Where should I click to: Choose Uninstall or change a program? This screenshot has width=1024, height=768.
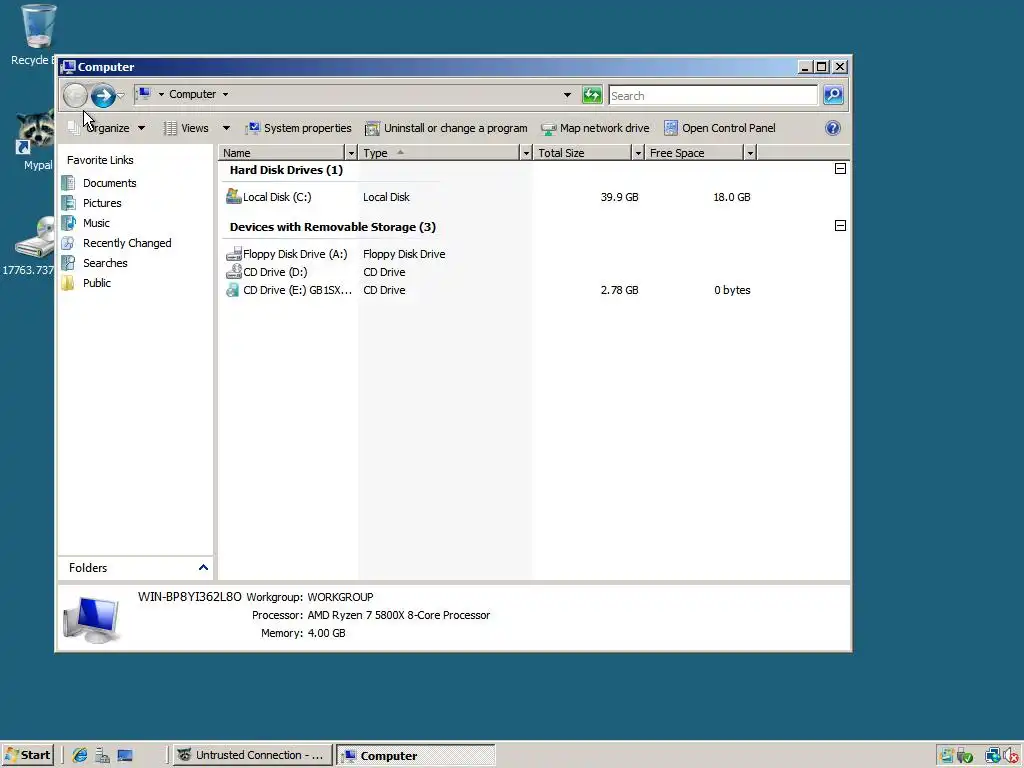tap(447, 128)
